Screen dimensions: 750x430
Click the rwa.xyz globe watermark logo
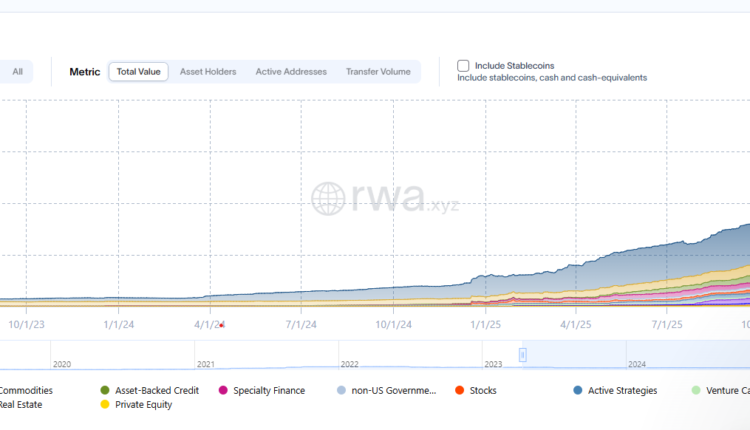[328, 198]
